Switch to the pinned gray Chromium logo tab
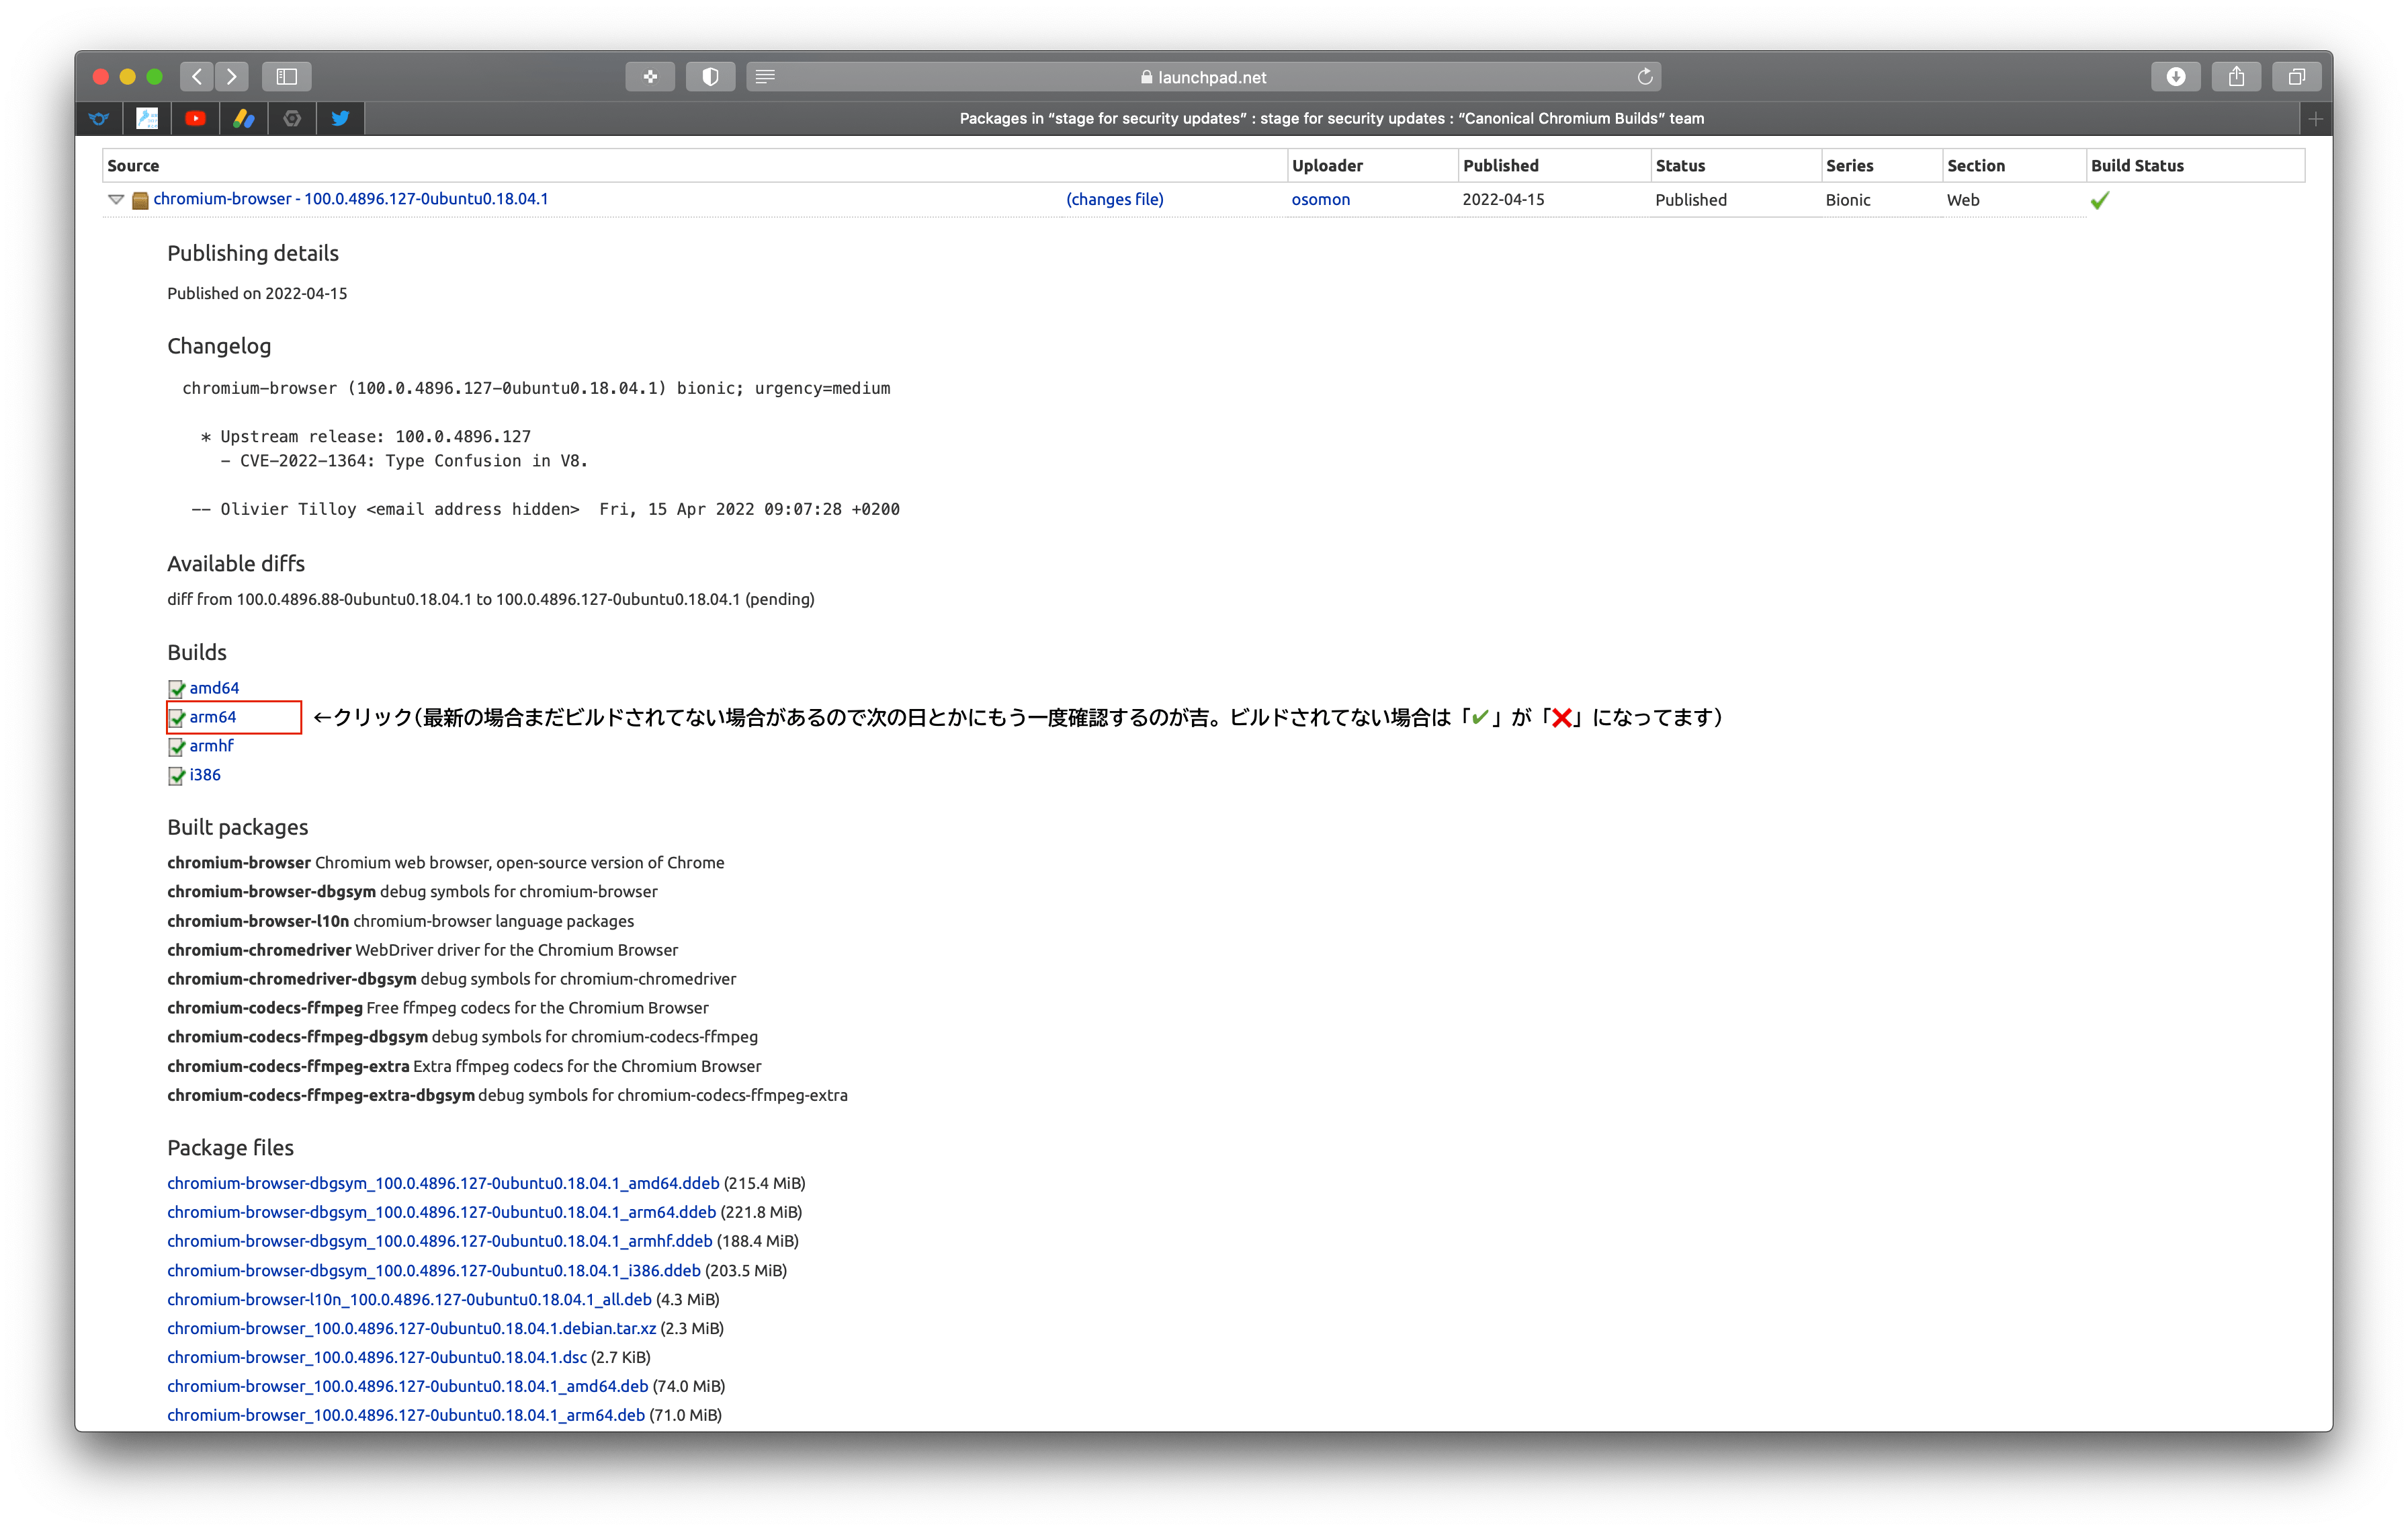The width and height of the screenshot is (2408, 1531). pos(292,119)
